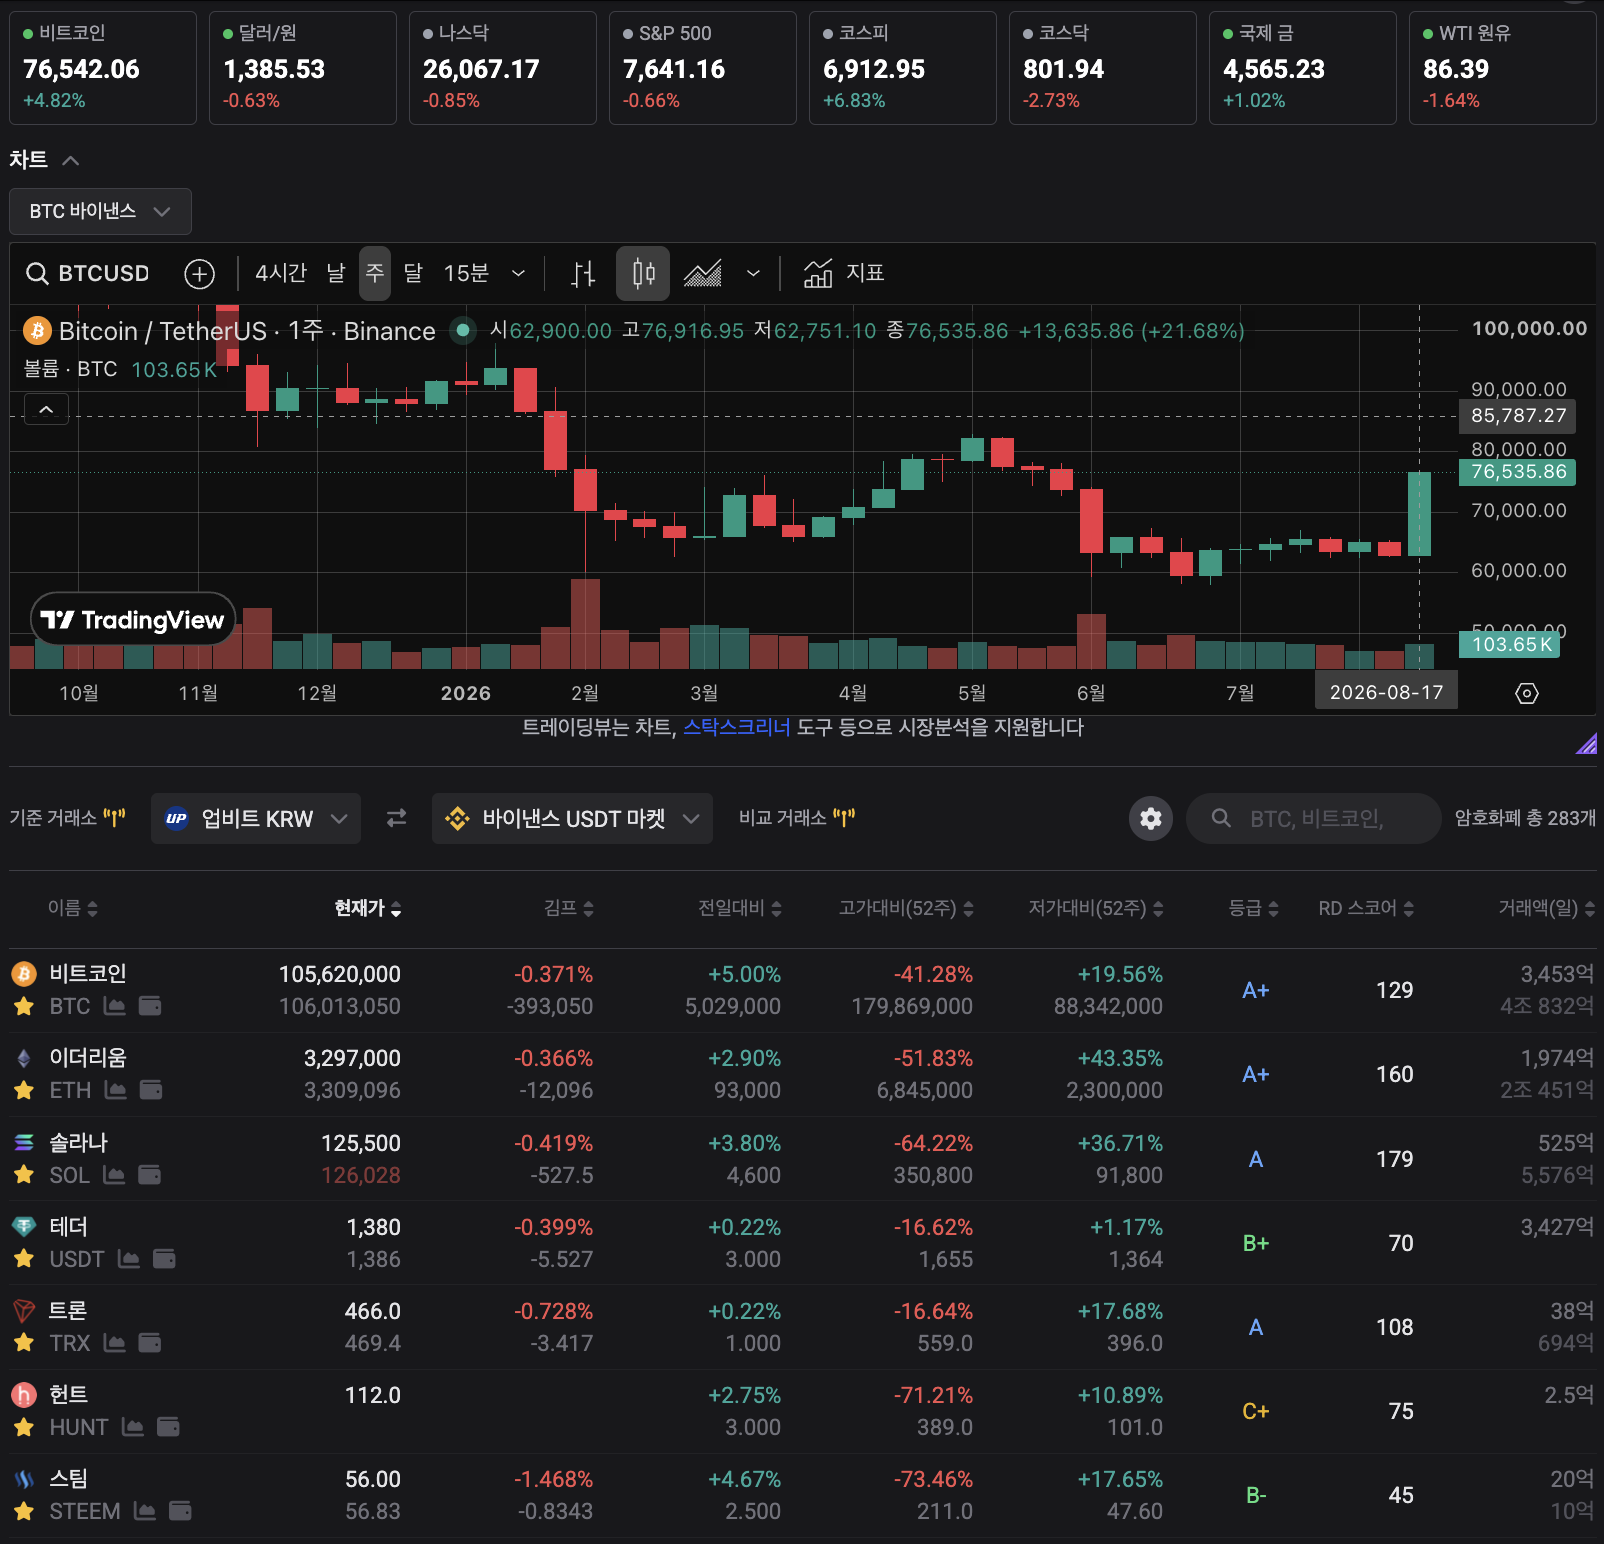The height and width of the screenshot is (1544, 1604).
Task: Select the 주 (weekly) interval
Action: pyautogui.click(x=375, y=273)
